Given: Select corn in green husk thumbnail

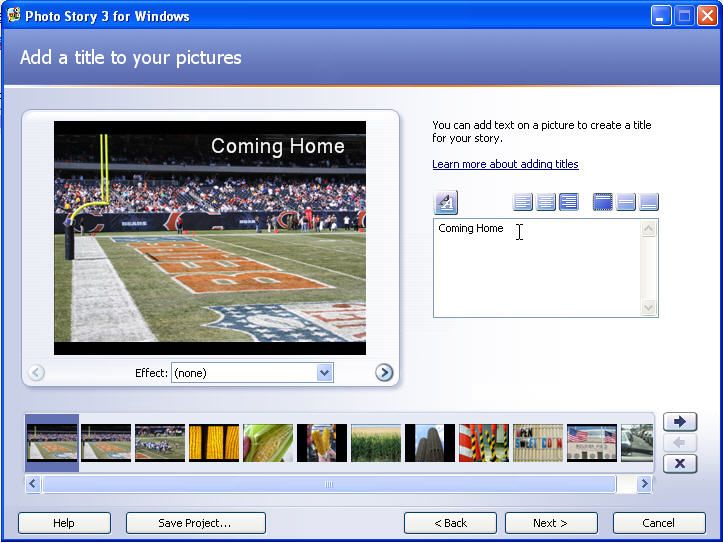Looking at the screenshot, I should click(x=268, y=443).
